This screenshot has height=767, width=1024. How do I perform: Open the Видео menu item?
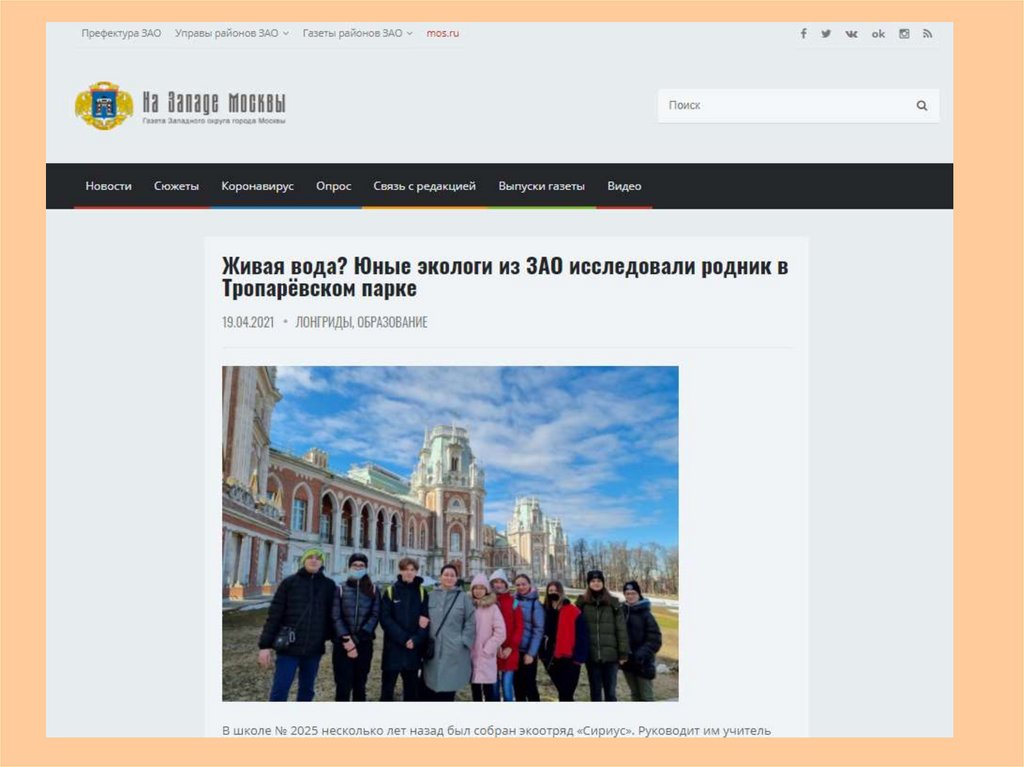point(624,186)
